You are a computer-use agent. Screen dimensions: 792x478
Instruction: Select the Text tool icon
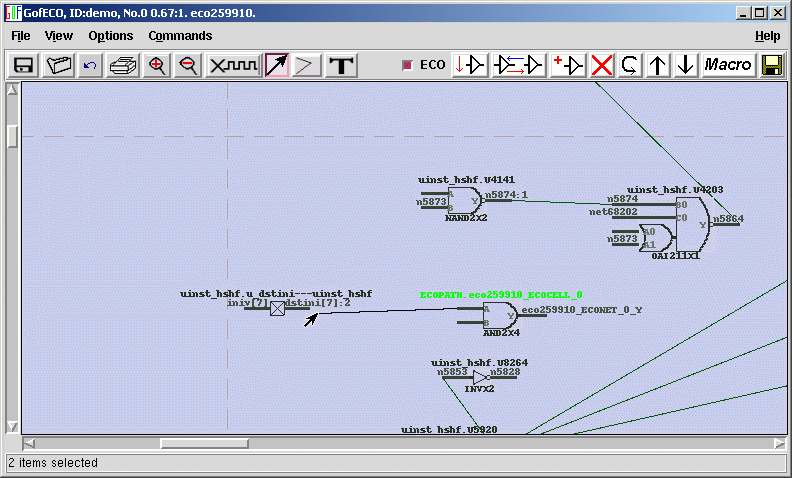coord(342,65)
